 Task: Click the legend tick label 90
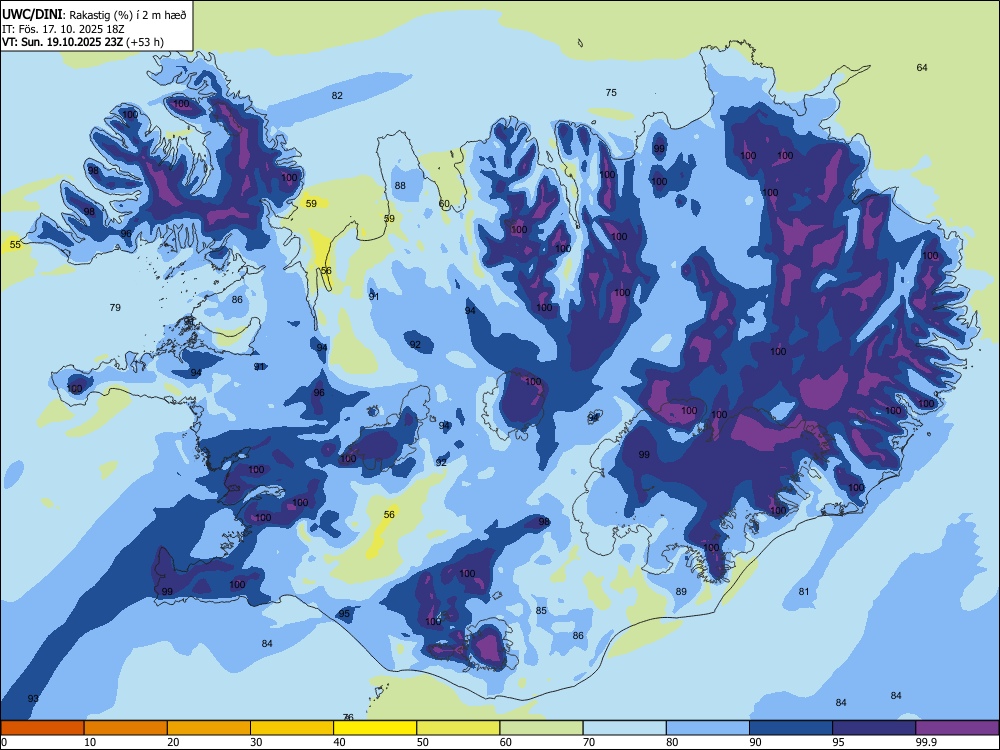tap(755, 742)
